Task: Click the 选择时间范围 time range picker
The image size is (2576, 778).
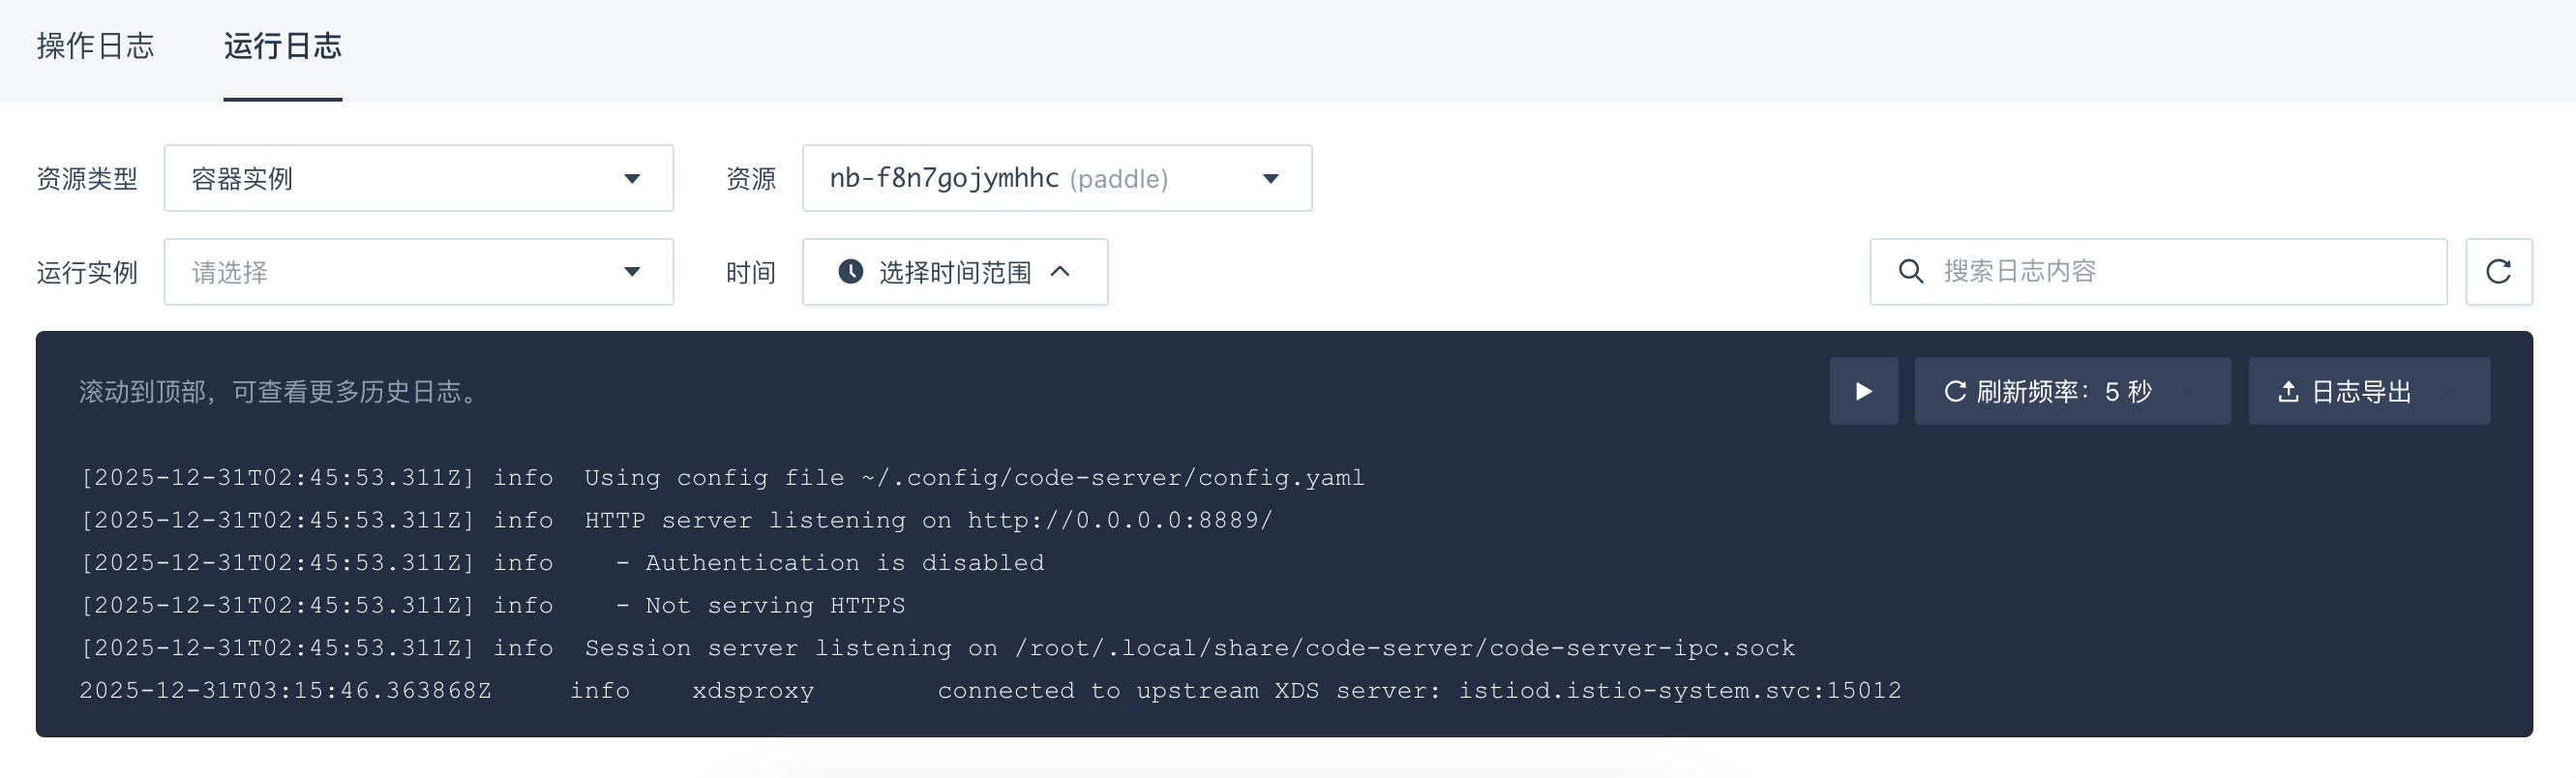Action: pos(954,272)
